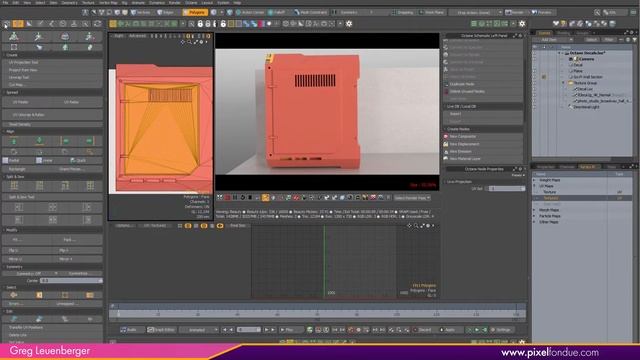Screen dimensions: 640x360
Task: Open the Add Item dropdown
Action: coord(554,40)
